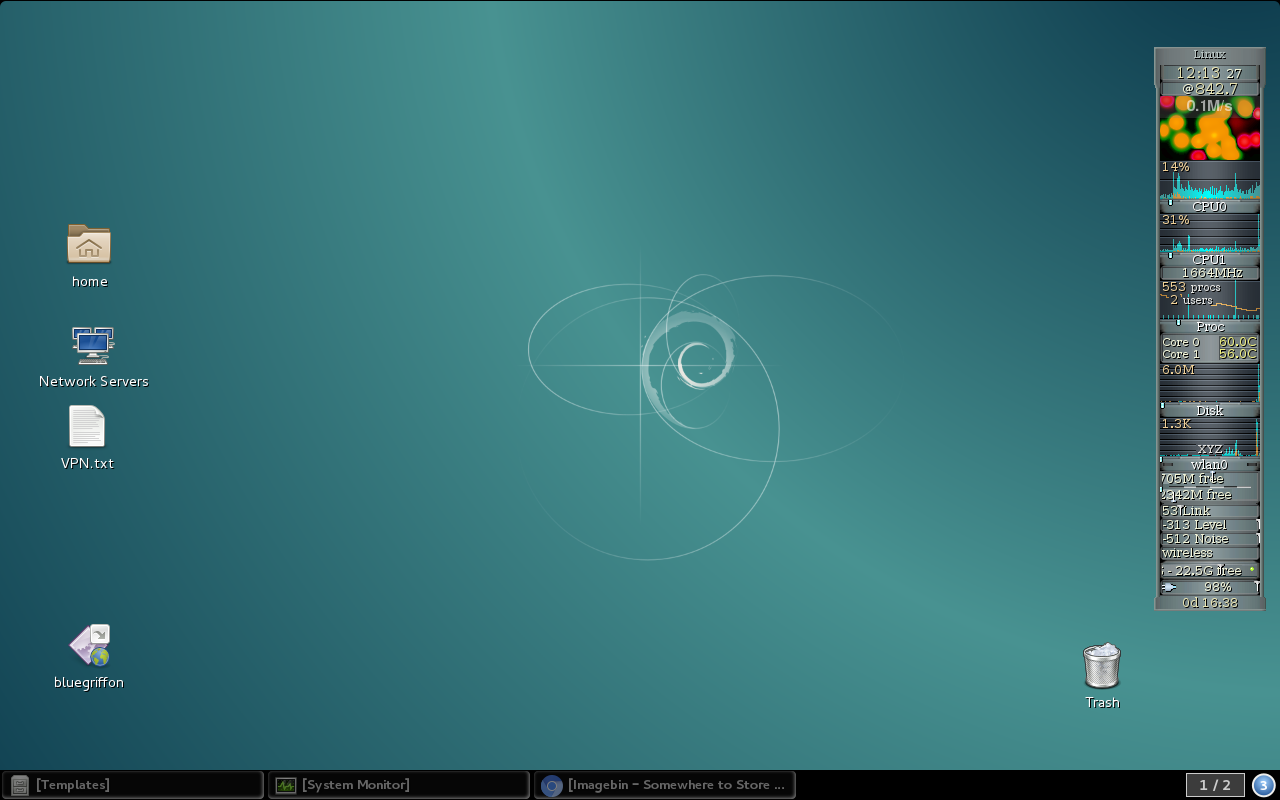The width and height of the screenshot is (1280, 800).
Task: Click the Core 1 temperature reading
Action: click(1209, 354)
